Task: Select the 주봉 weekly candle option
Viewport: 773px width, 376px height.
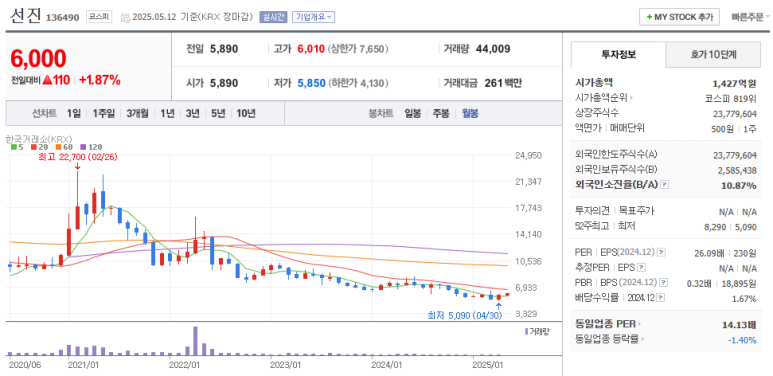Action: 441,113
